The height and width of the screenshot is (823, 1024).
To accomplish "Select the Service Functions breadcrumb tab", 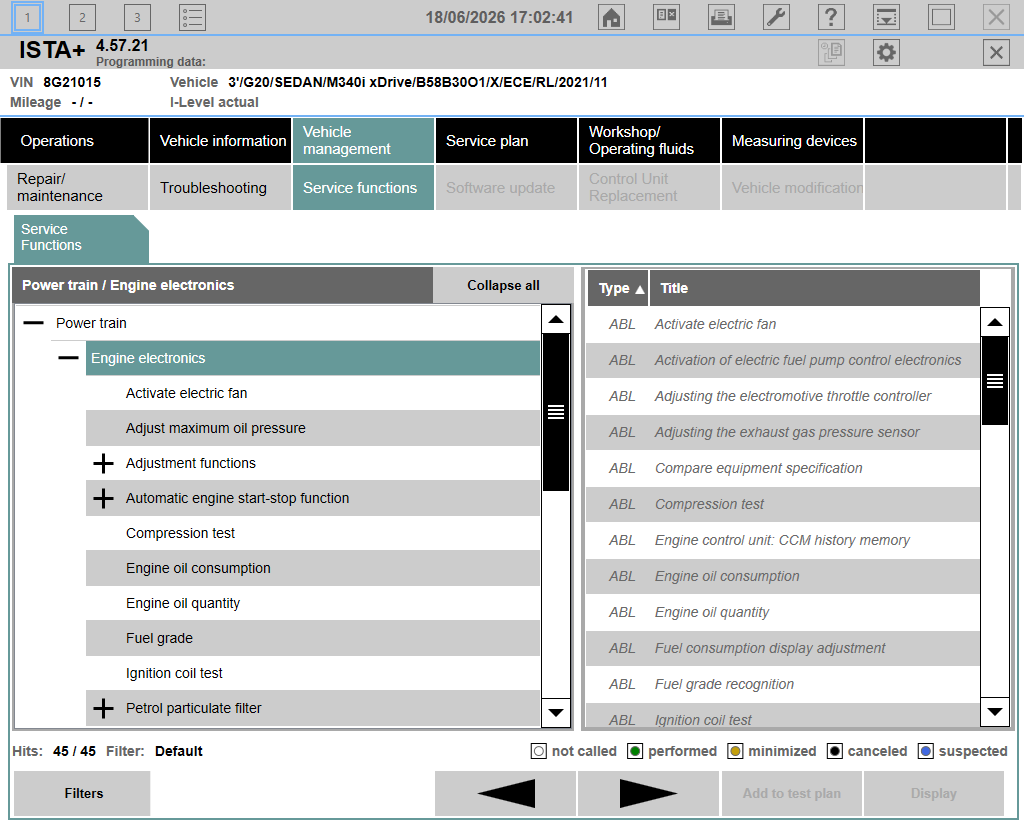I will (x=81, y=238).
